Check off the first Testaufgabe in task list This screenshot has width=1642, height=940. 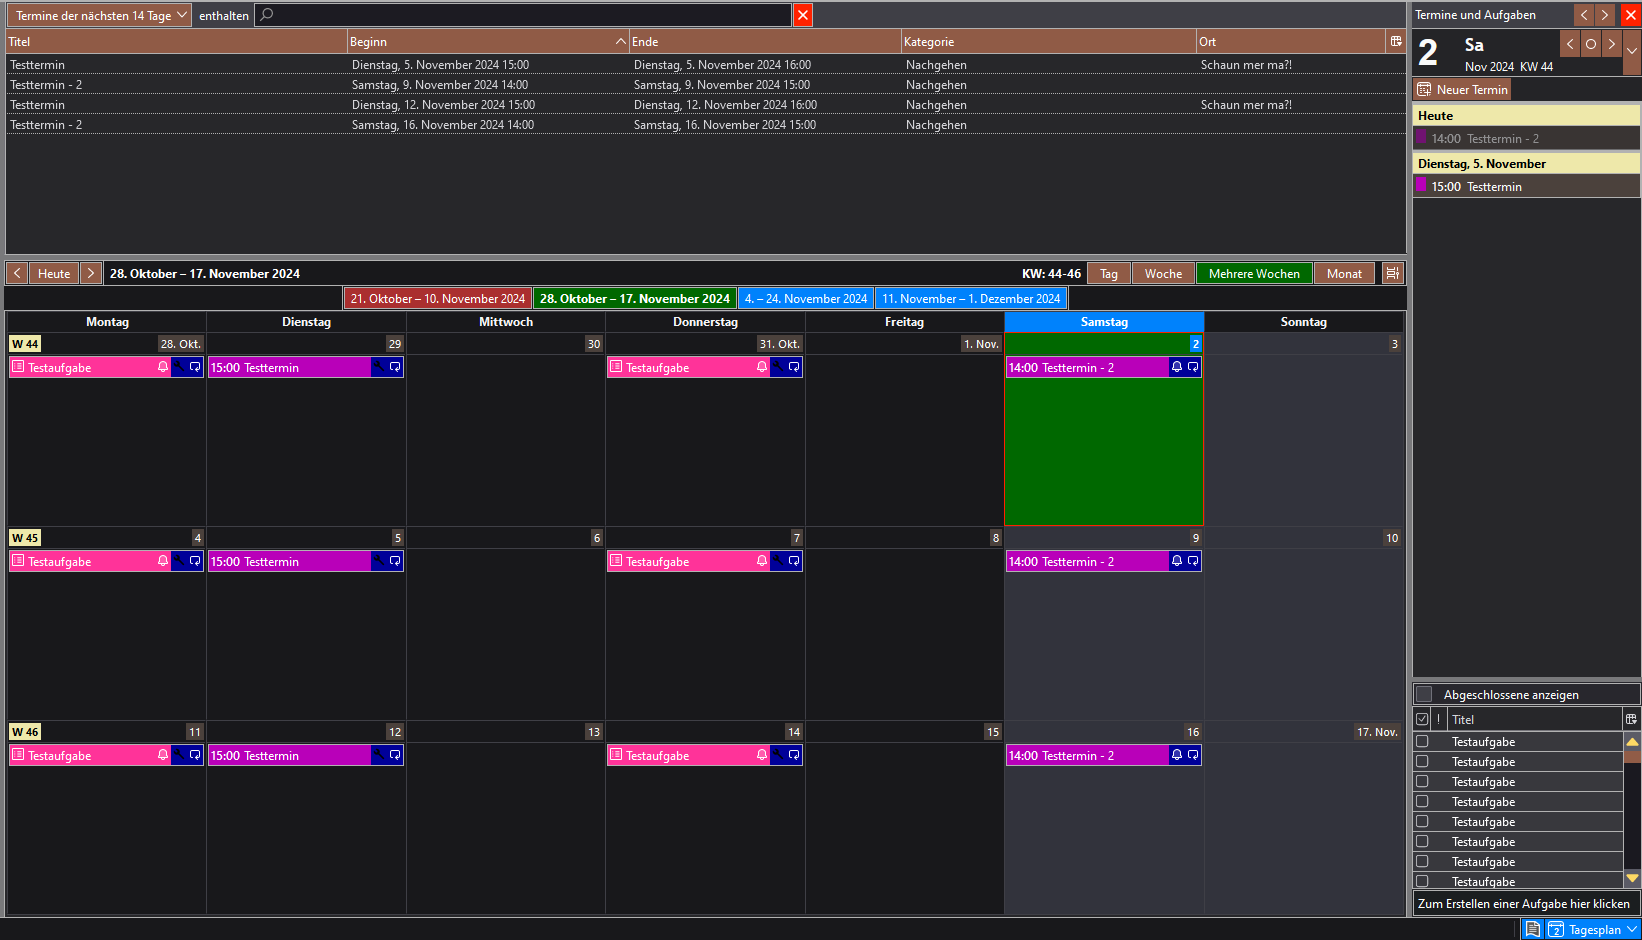pyautogui.click(x=1422, y=742)
